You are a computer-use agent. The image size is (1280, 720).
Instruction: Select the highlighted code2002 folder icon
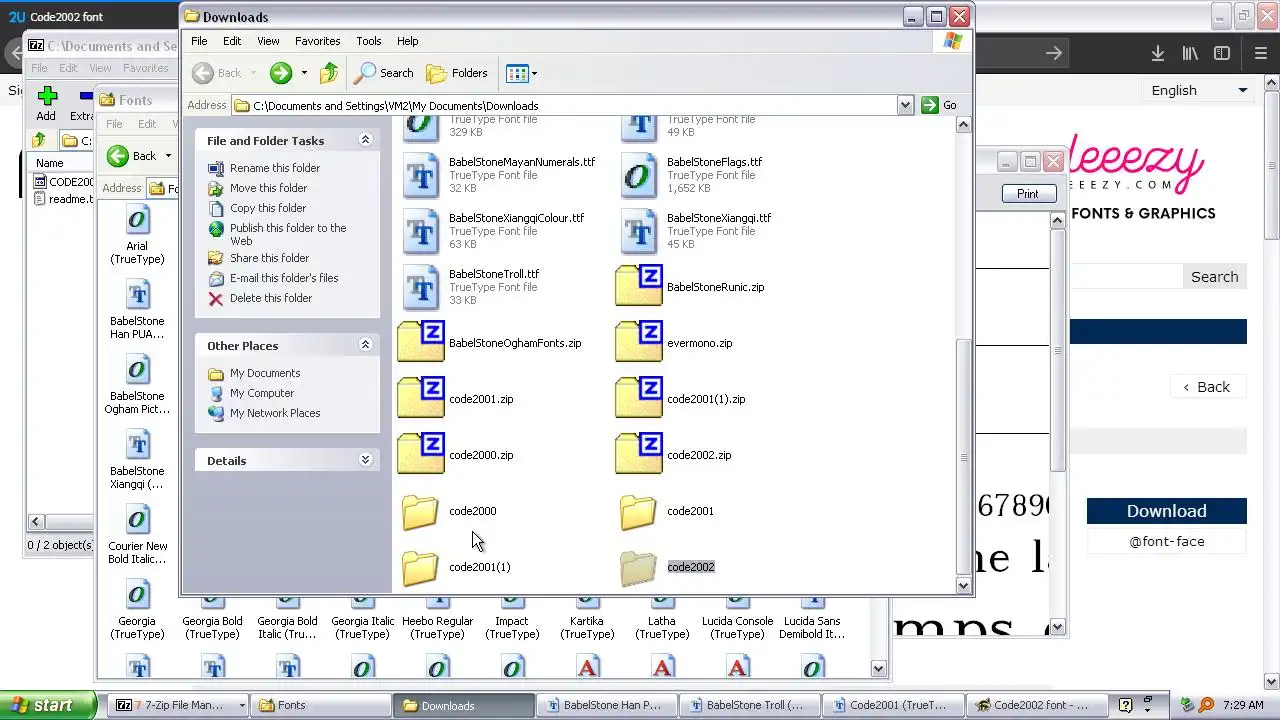coord(639,567)
